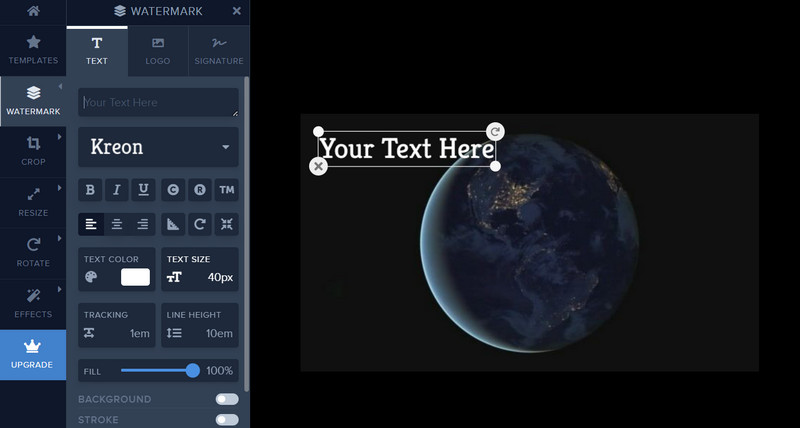The image size is (800, 428).
Task: Switch to the Logo tab
Action: [158, 51]
